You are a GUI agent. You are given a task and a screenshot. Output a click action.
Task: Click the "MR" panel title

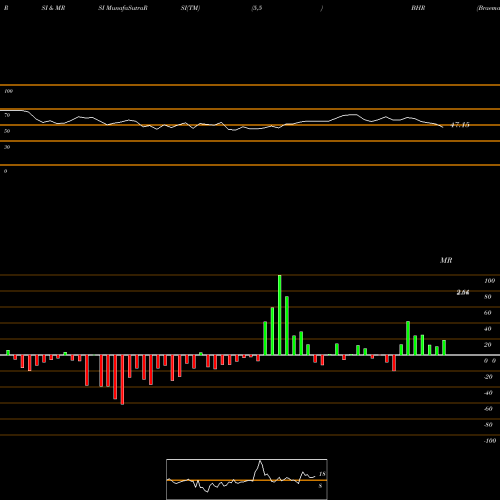tap(446, 260)
